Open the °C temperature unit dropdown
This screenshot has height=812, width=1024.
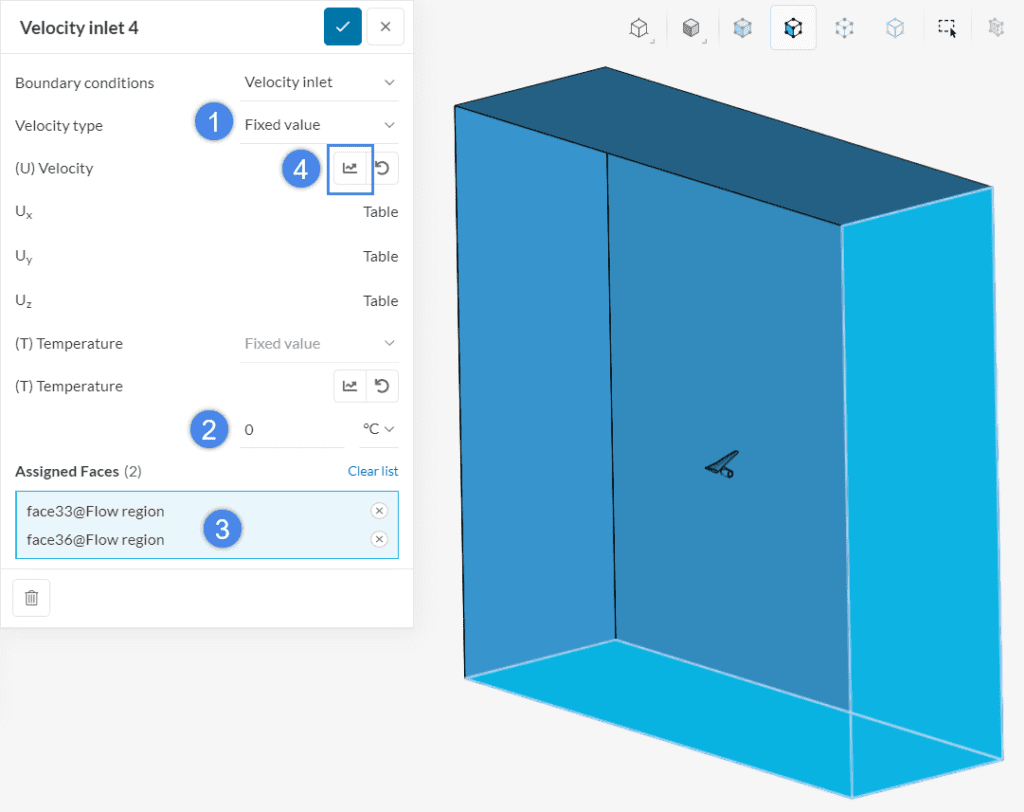(378, 429)
